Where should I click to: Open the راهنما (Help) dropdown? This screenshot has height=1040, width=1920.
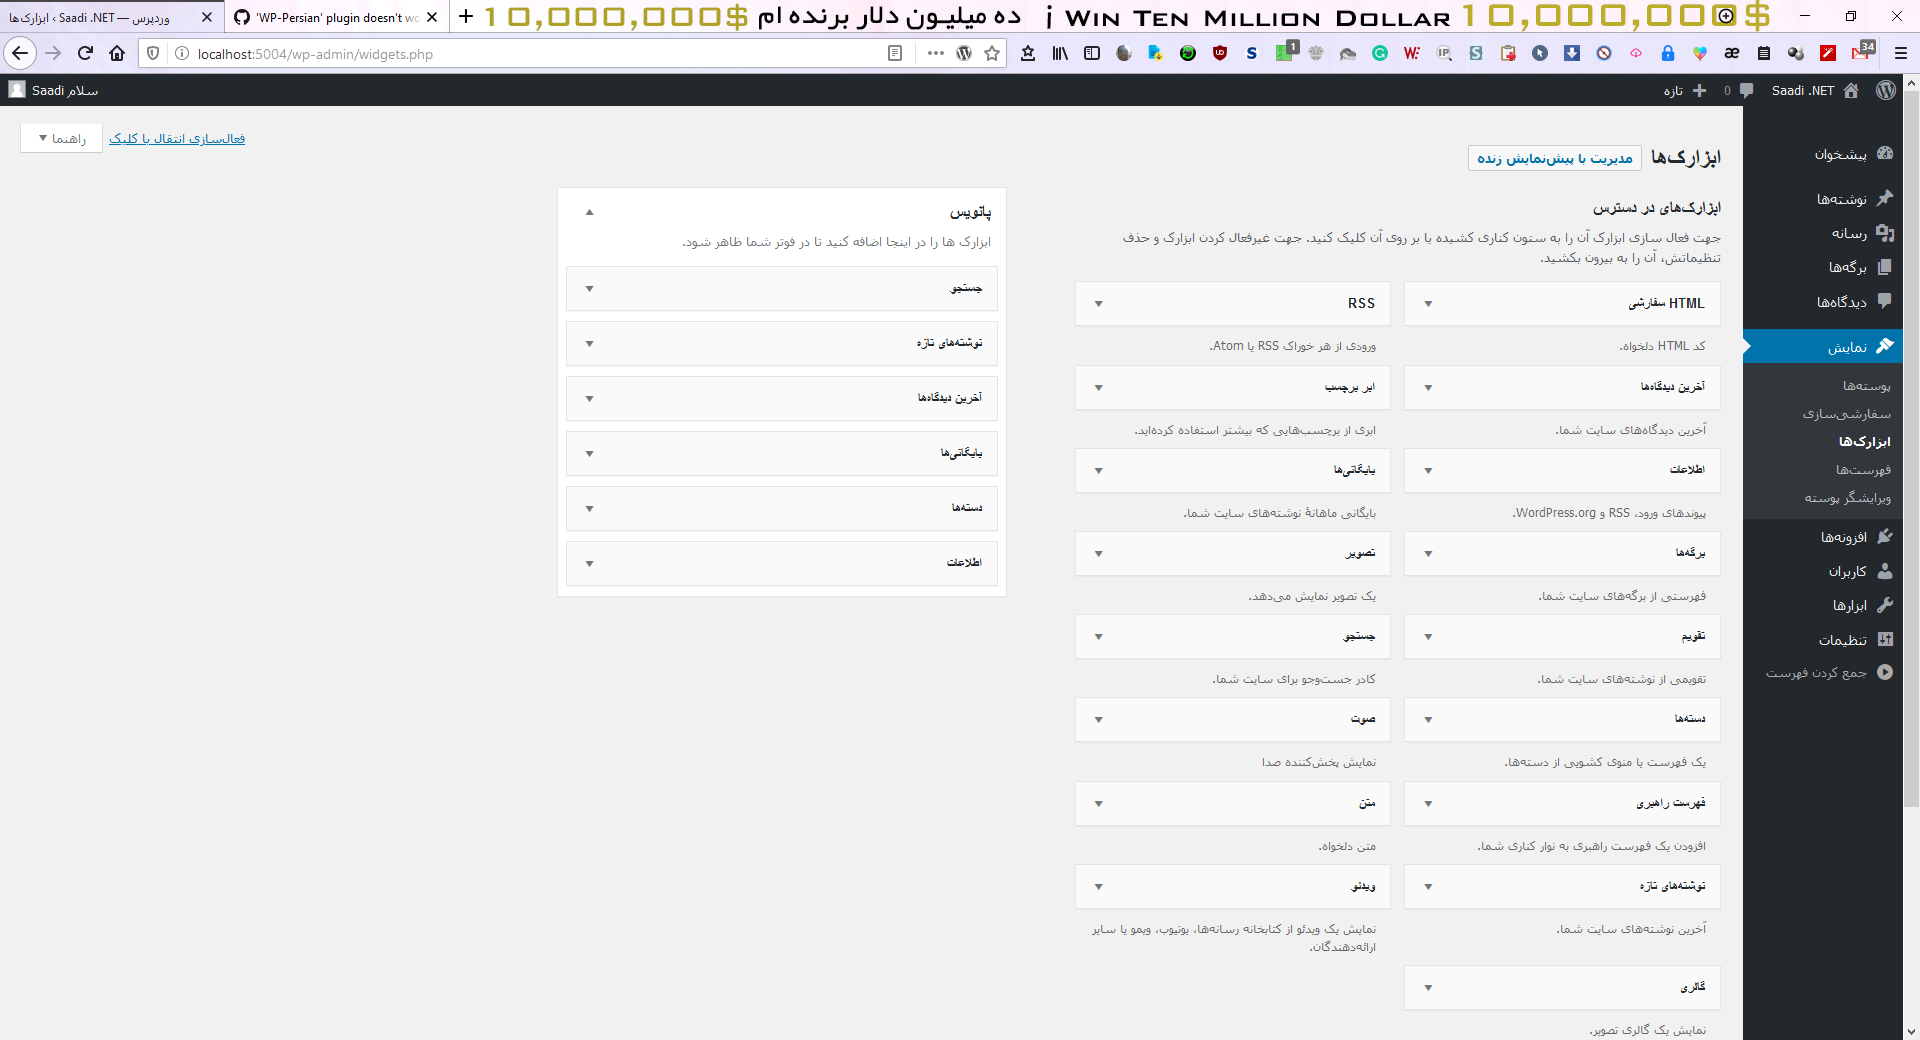pos(60,138)
